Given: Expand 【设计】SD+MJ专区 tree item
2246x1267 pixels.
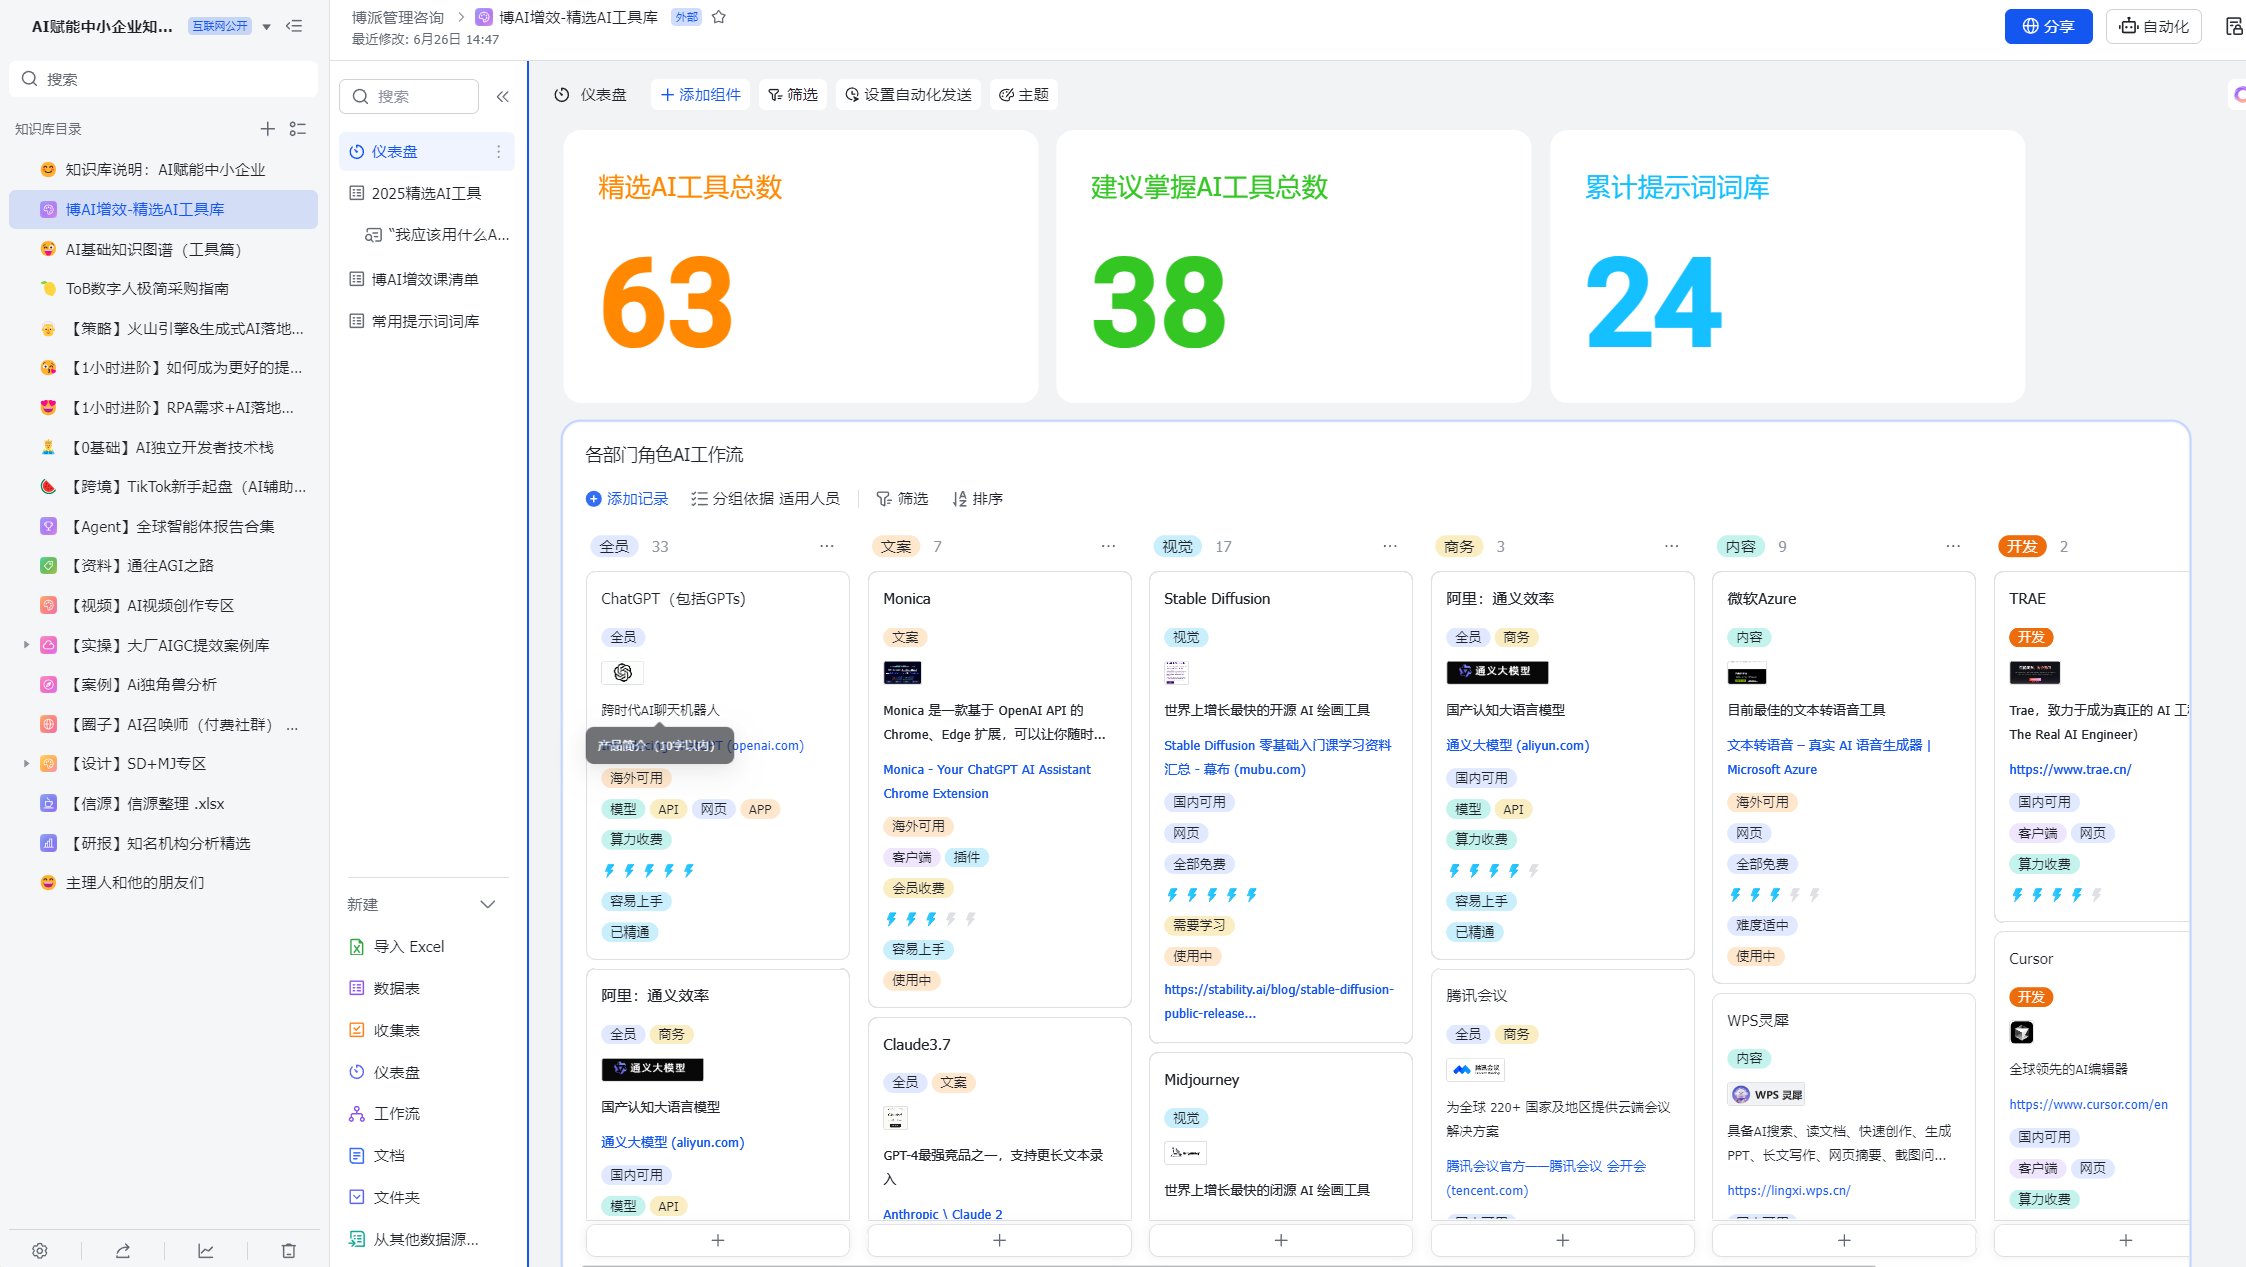Looking at the screenshot, I should (26, 763).
